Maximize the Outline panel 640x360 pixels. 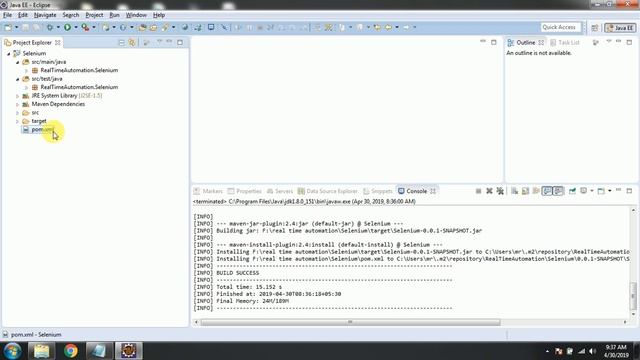pos(629,42)
